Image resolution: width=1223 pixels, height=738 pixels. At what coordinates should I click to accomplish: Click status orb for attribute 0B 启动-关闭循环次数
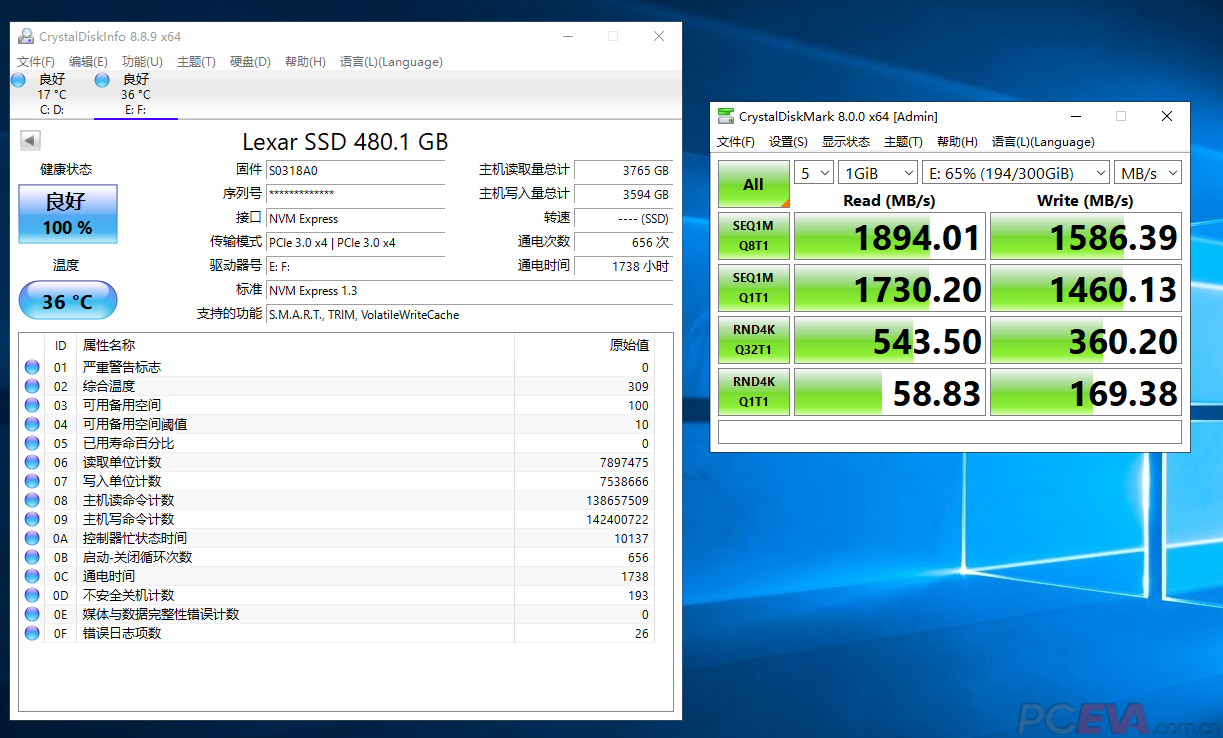(x=32, y=557)
